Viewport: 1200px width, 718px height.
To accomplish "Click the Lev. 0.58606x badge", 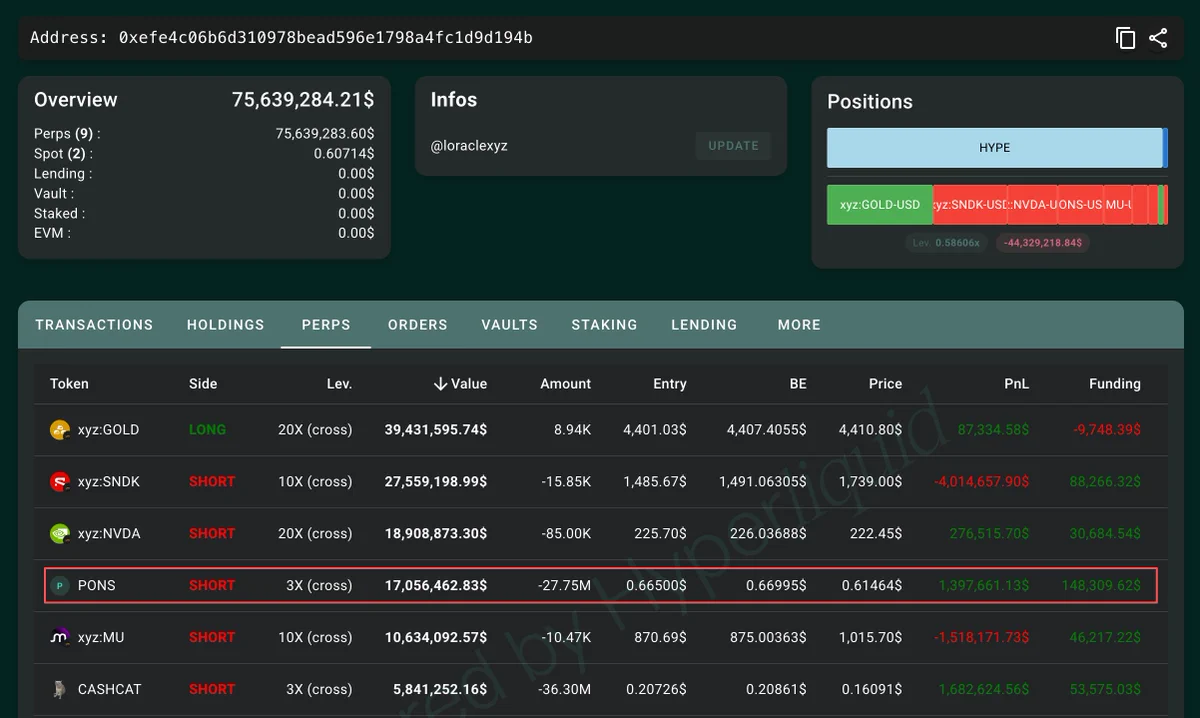I will (x=947, y=243).
